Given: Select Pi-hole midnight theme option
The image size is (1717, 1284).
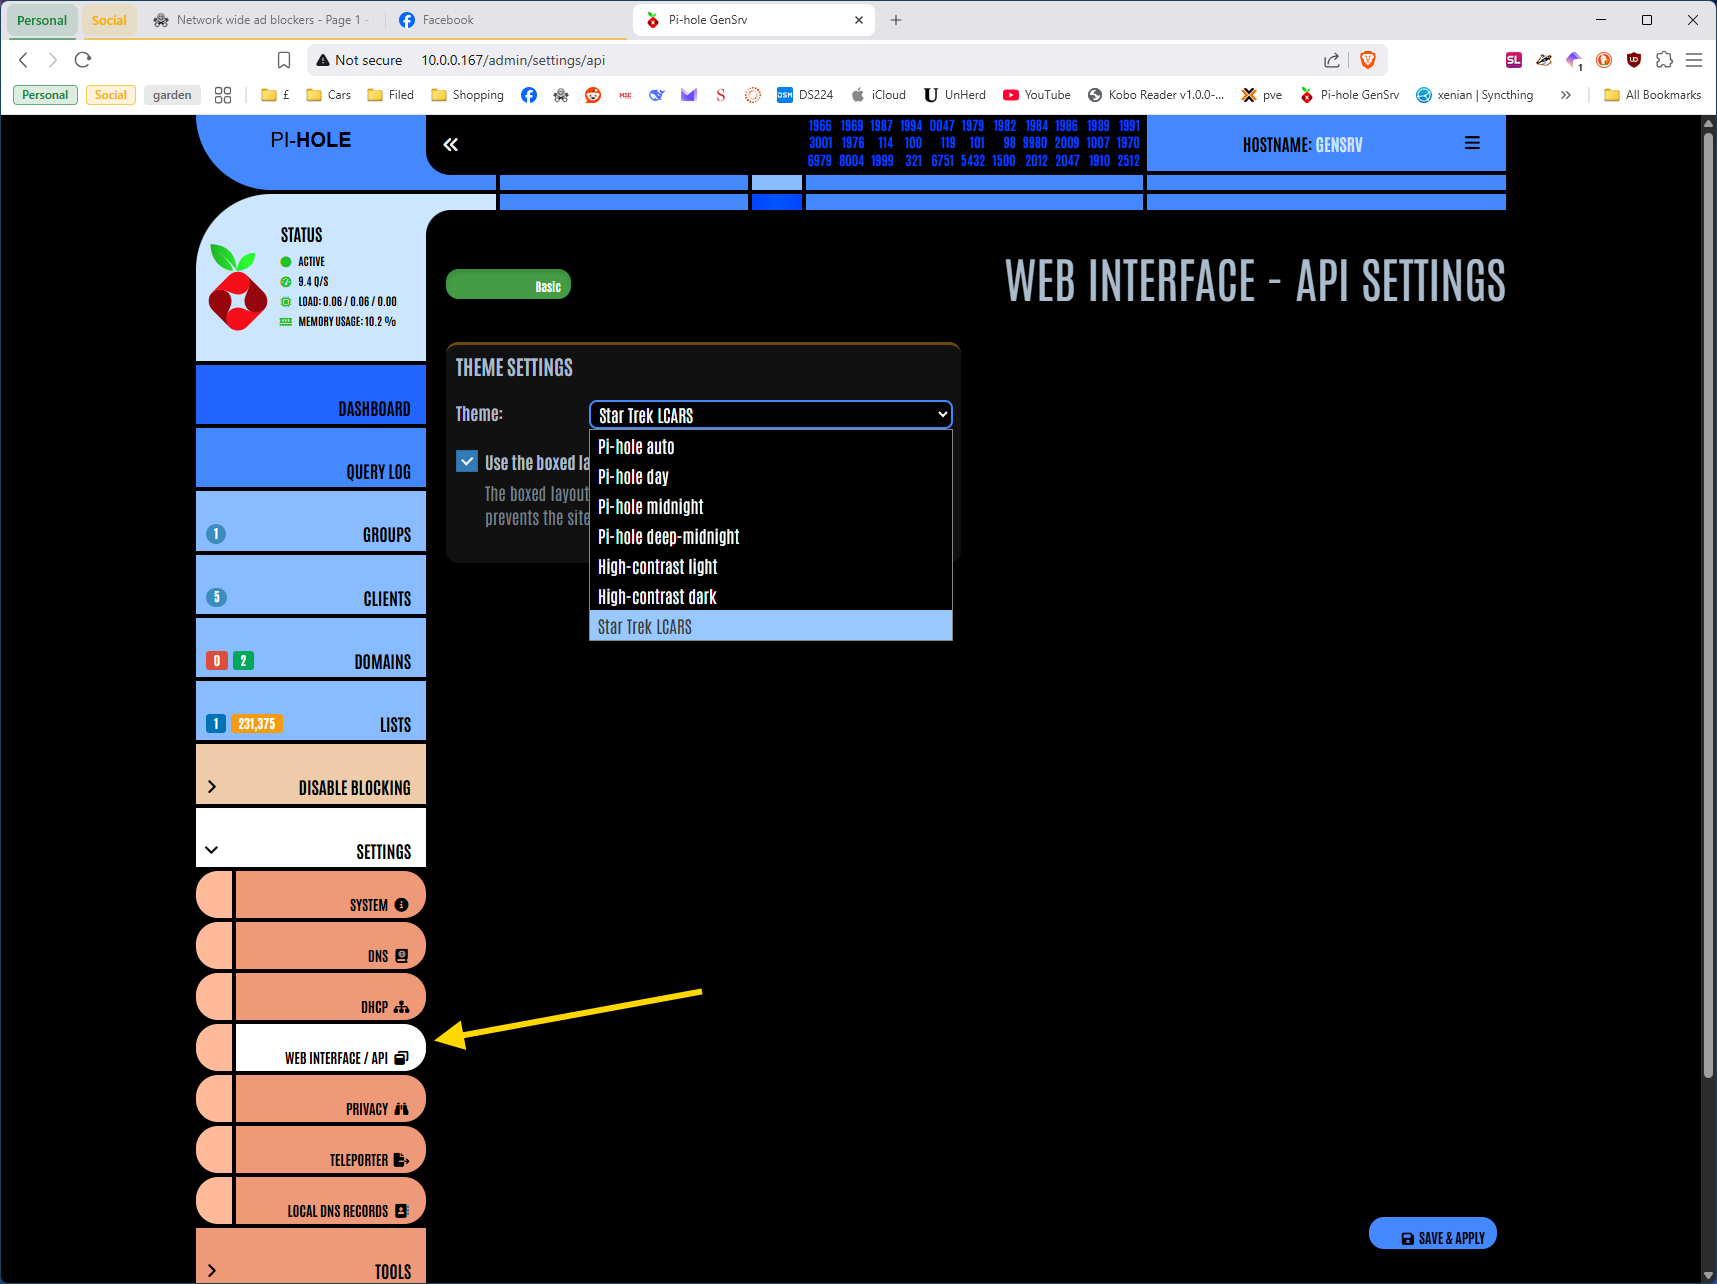Looking at the screenshot, I should 650,507.
